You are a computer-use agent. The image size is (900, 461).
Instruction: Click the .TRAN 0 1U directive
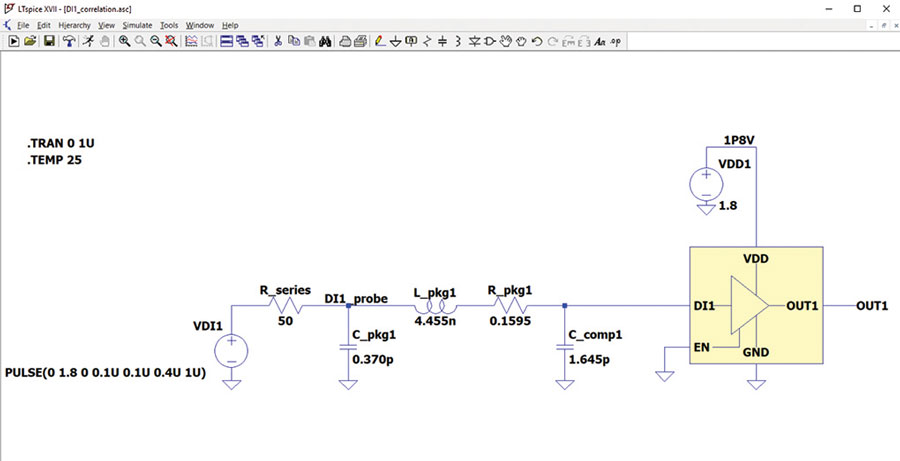(x=60, y=144)
